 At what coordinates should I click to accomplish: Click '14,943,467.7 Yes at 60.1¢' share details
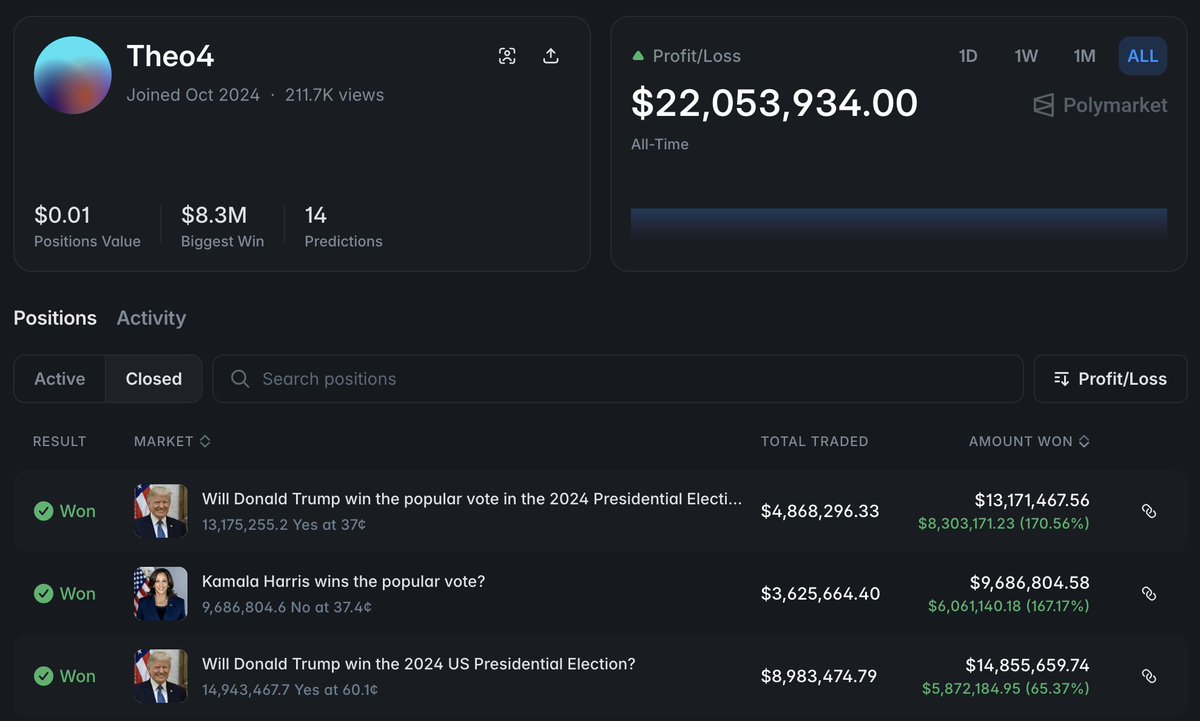point(290,690)
